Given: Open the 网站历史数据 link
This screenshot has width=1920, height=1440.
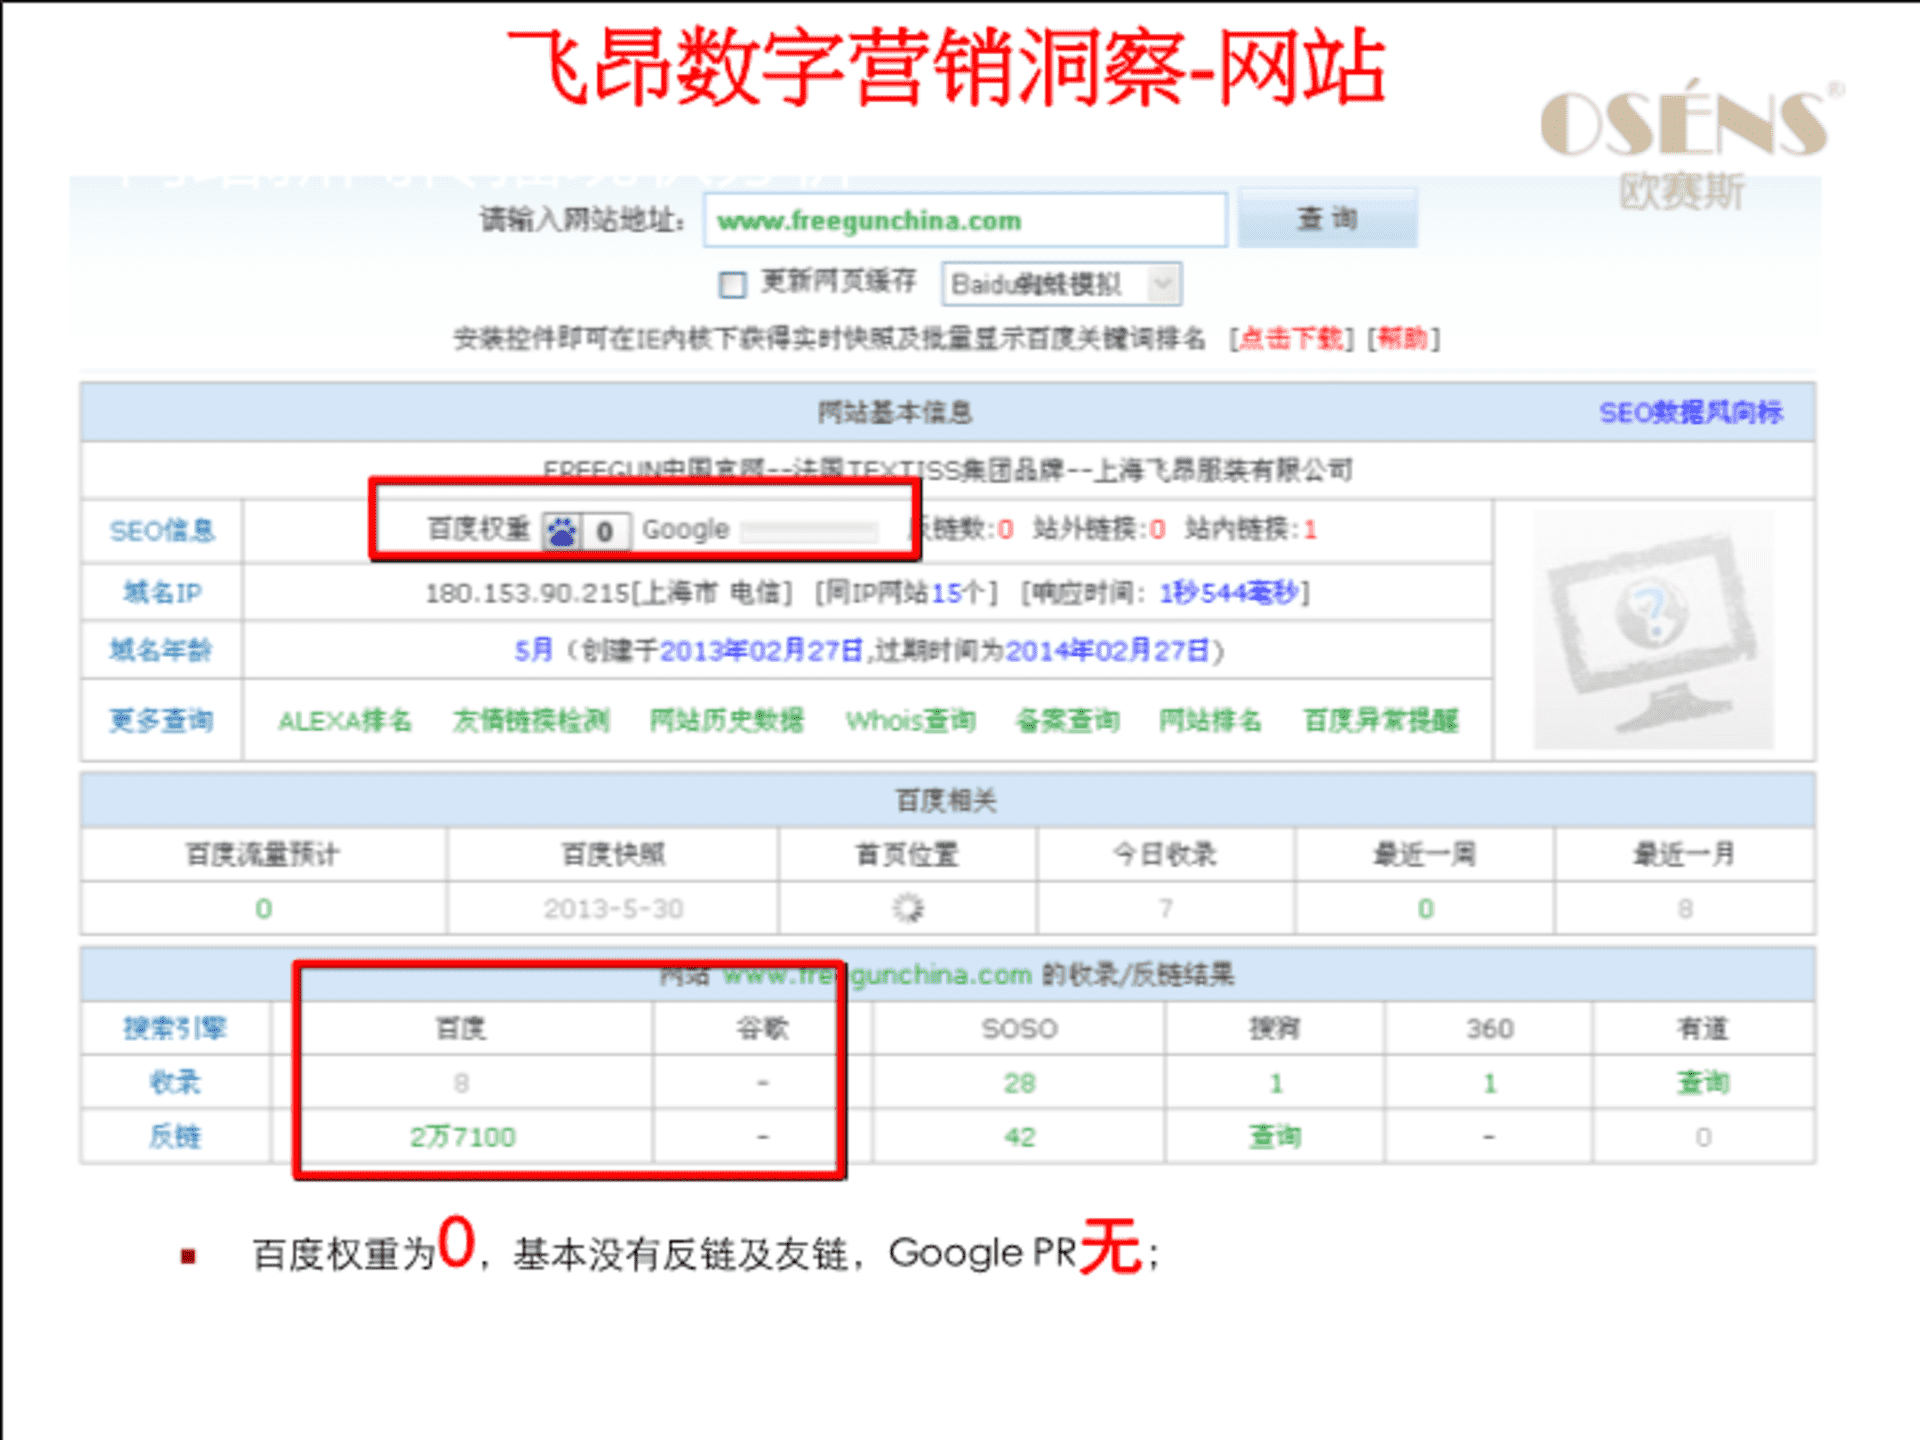Looking at the screenshot, I should click(726, 720).
